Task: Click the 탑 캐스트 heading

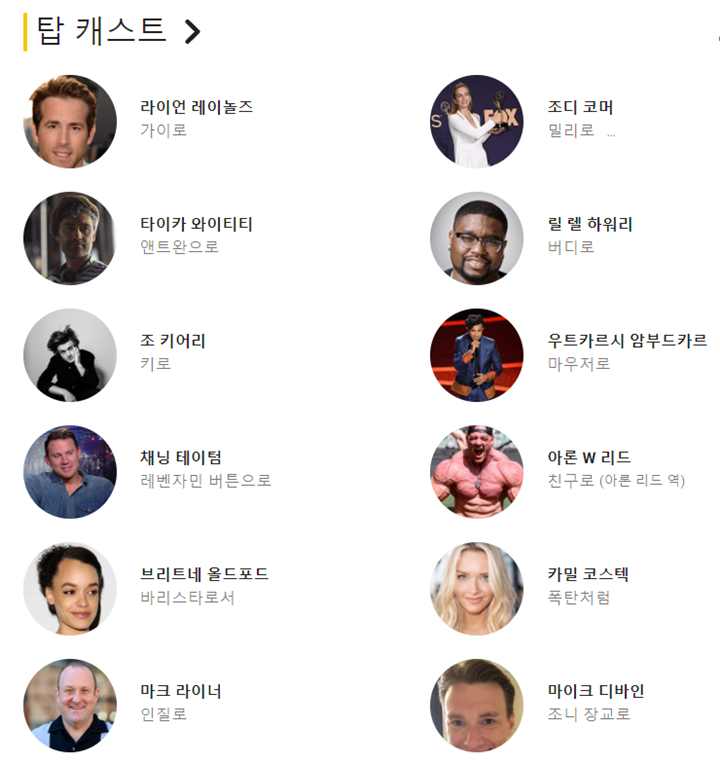Action: point(101,31)
